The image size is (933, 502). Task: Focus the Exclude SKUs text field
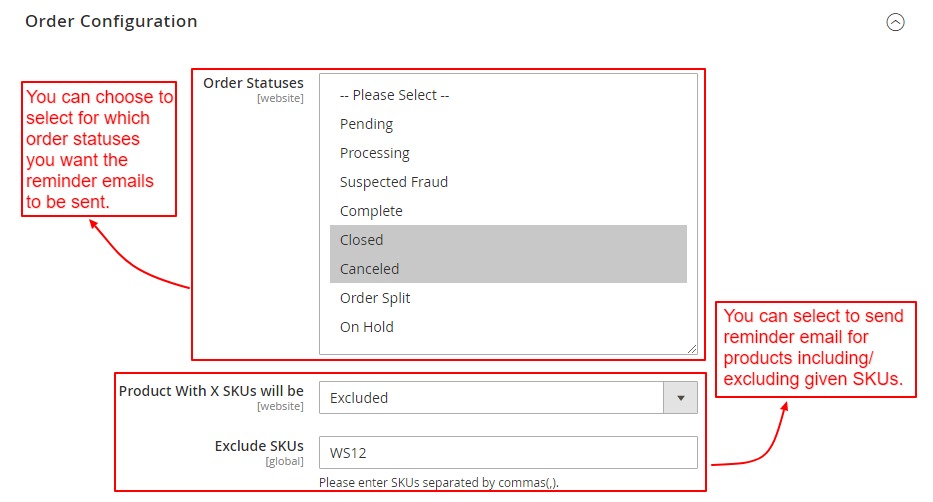(508, 452)
